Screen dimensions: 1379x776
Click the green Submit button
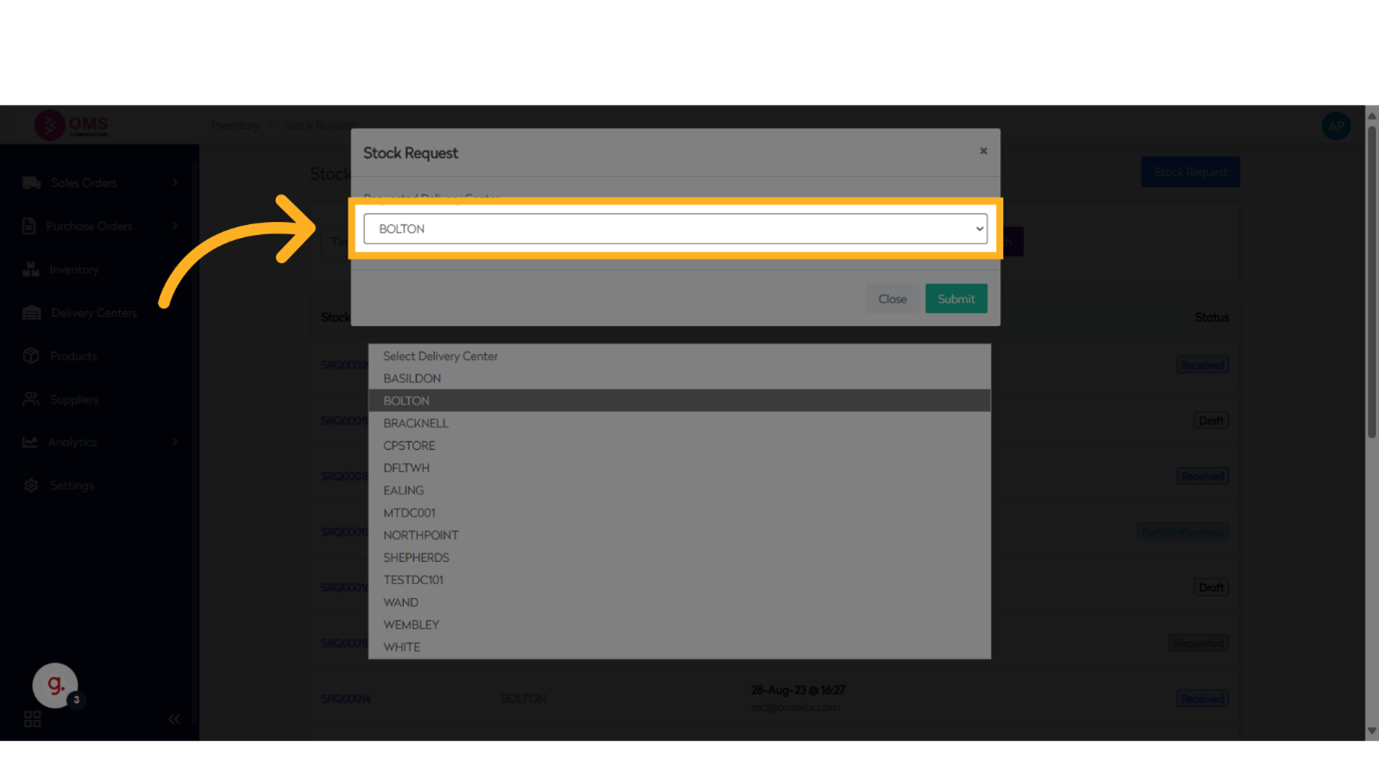click(955, 299)
